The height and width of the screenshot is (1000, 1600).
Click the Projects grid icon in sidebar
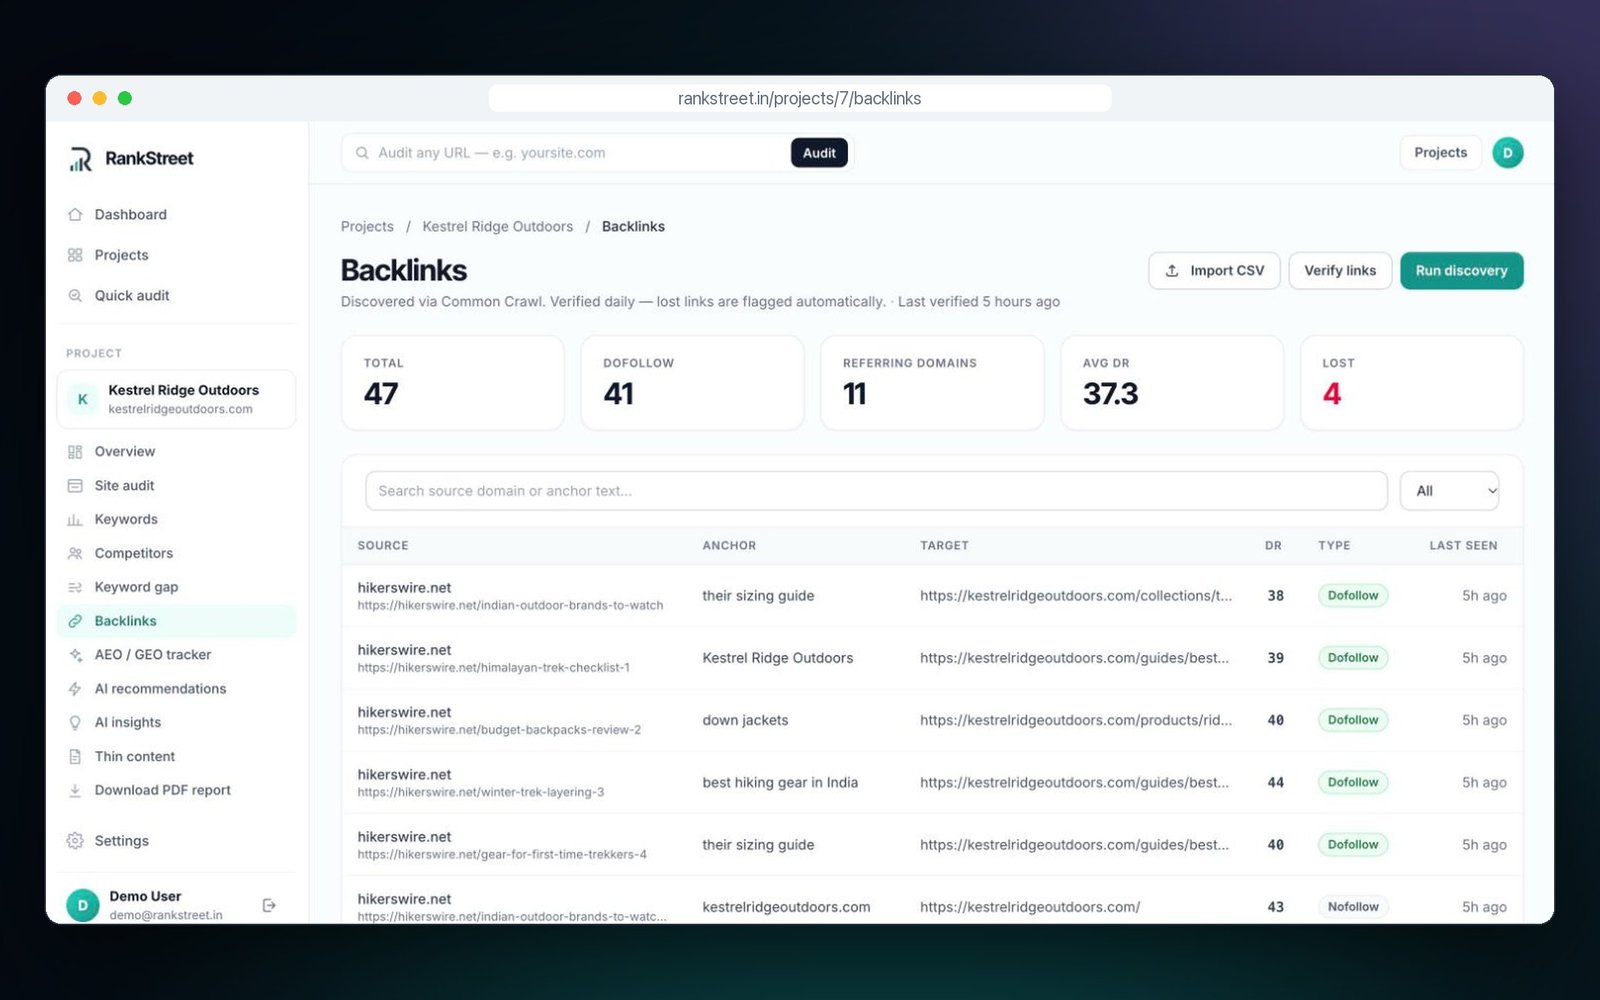click(75, 255)
